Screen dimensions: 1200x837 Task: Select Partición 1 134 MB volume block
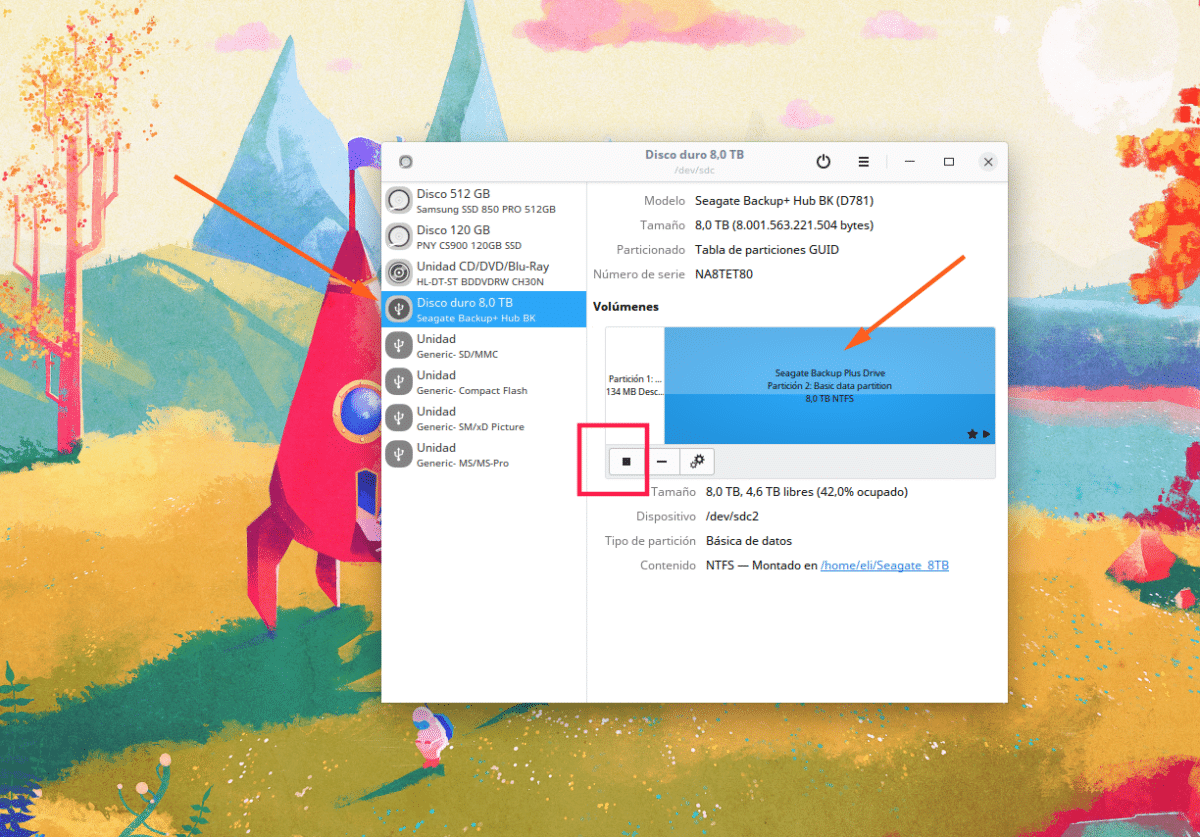click(635, 385)
